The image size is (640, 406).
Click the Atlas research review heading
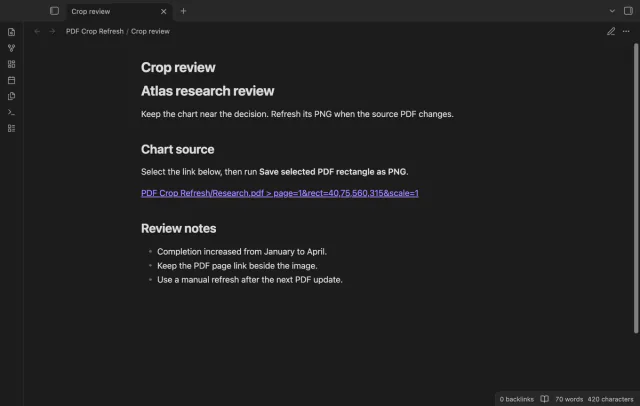click(x=207, y=91)
